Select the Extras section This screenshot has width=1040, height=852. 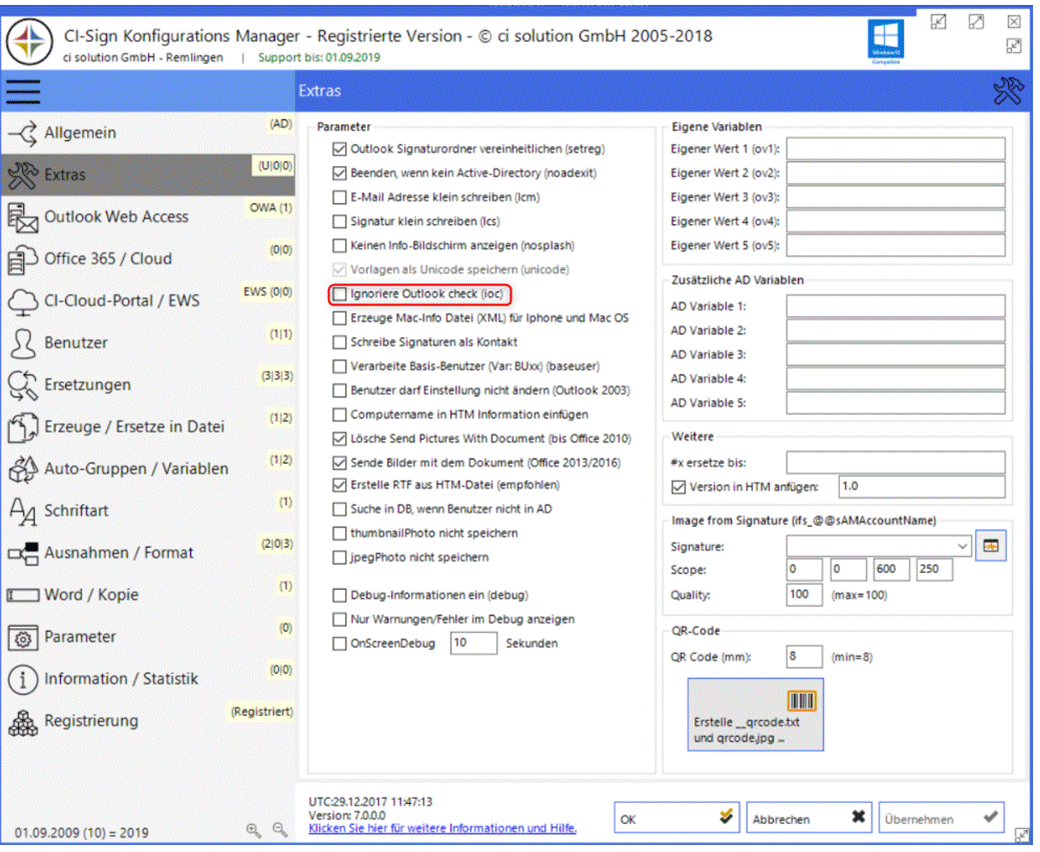coord(22,174)
